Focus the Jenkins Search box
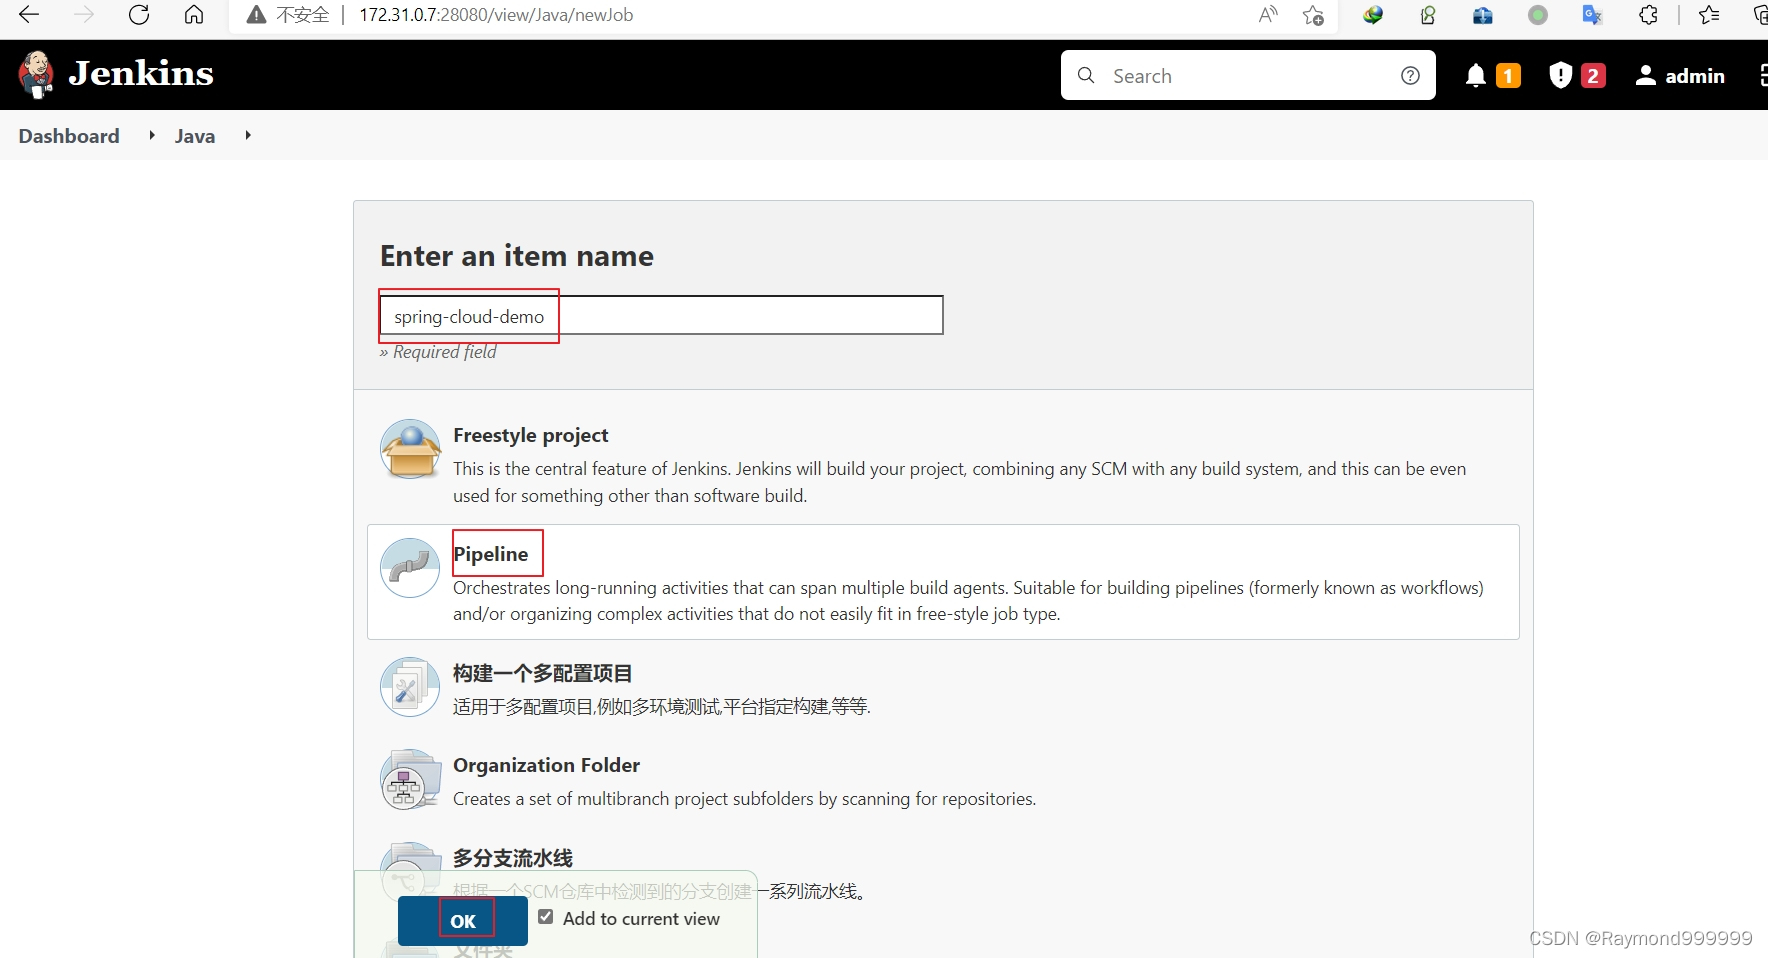Image resolution: width=1768 pixels, height=958 pixels. (x=1248, y=75)
